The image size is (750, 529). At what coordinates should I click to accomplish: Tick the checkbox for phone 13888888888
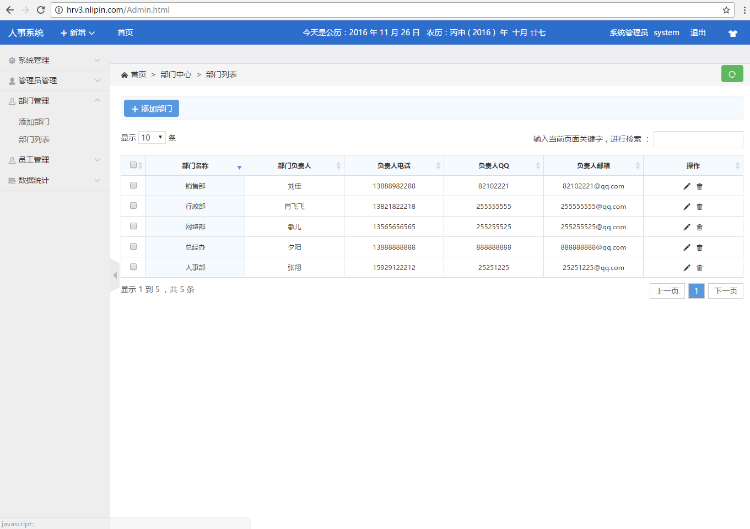point(133,246)
